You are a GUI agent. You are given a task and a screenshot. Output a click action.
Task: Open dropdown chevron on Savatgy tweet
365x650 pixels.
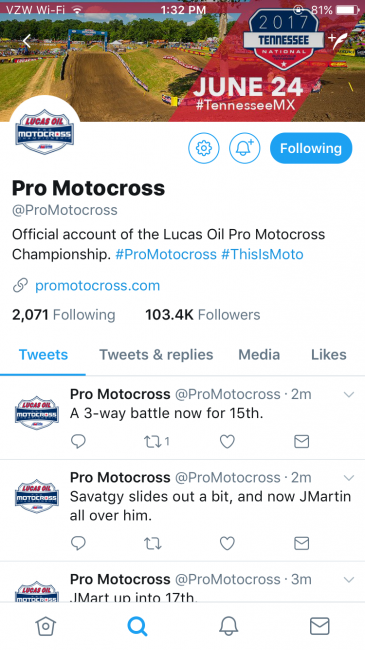349,478
